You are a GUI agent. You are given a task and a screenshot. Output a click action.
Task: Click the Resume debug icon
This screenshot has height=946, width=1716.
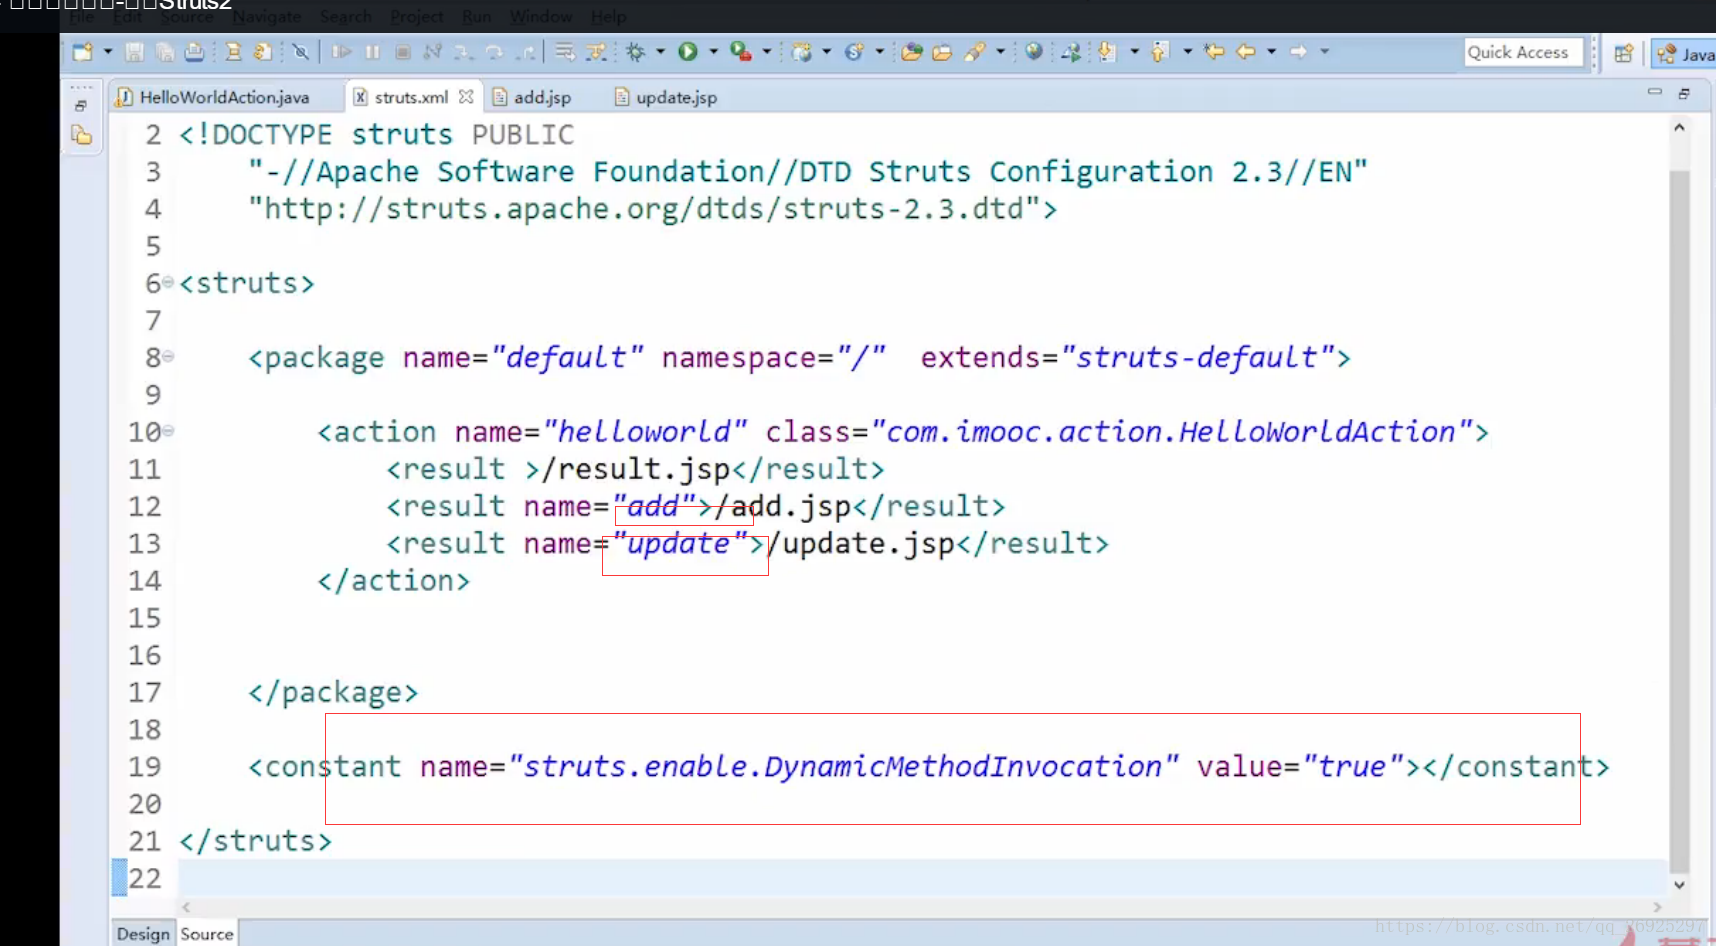pos(341,51)
